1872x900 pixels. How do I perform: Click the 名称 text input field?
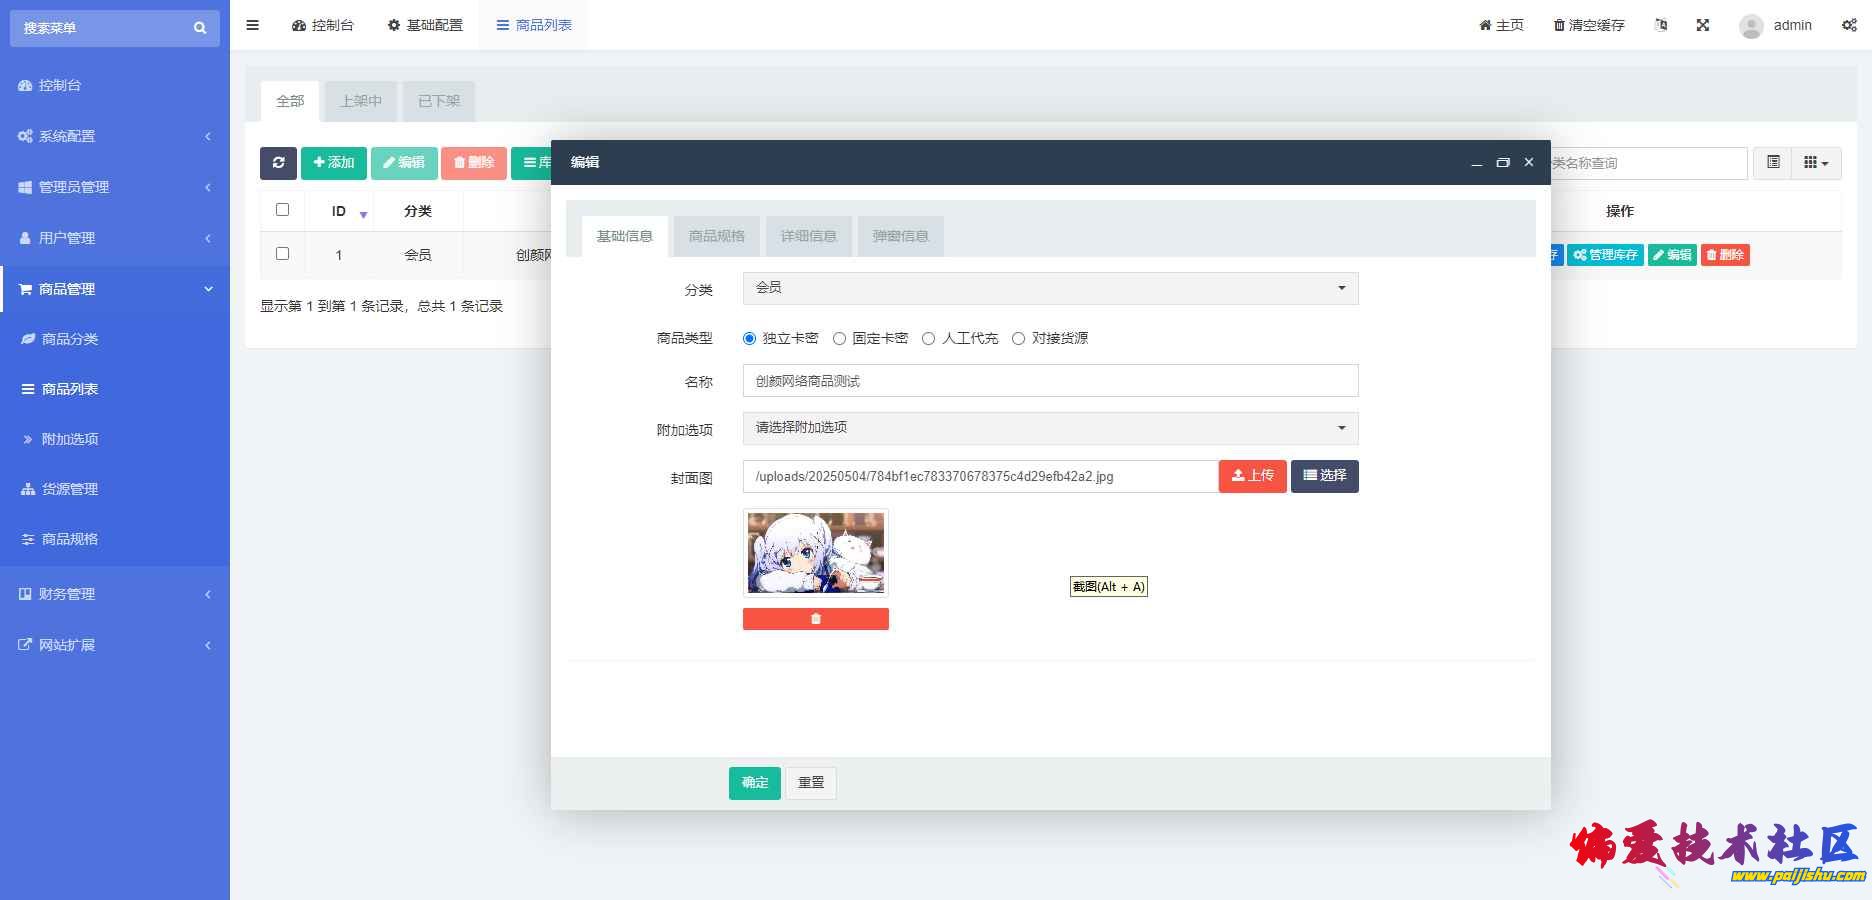(1050, 381)
